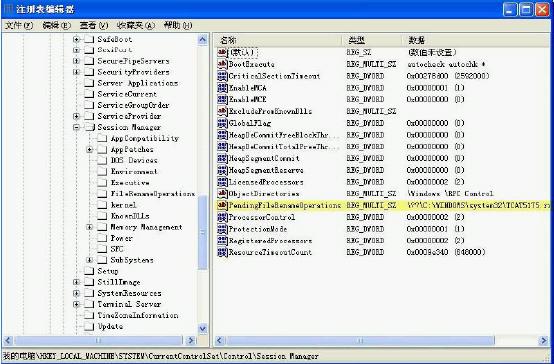The height and width of the screenshot is (364, 554).
Task: Click tree pane scroll up arrow
Action: click(202, 39)
